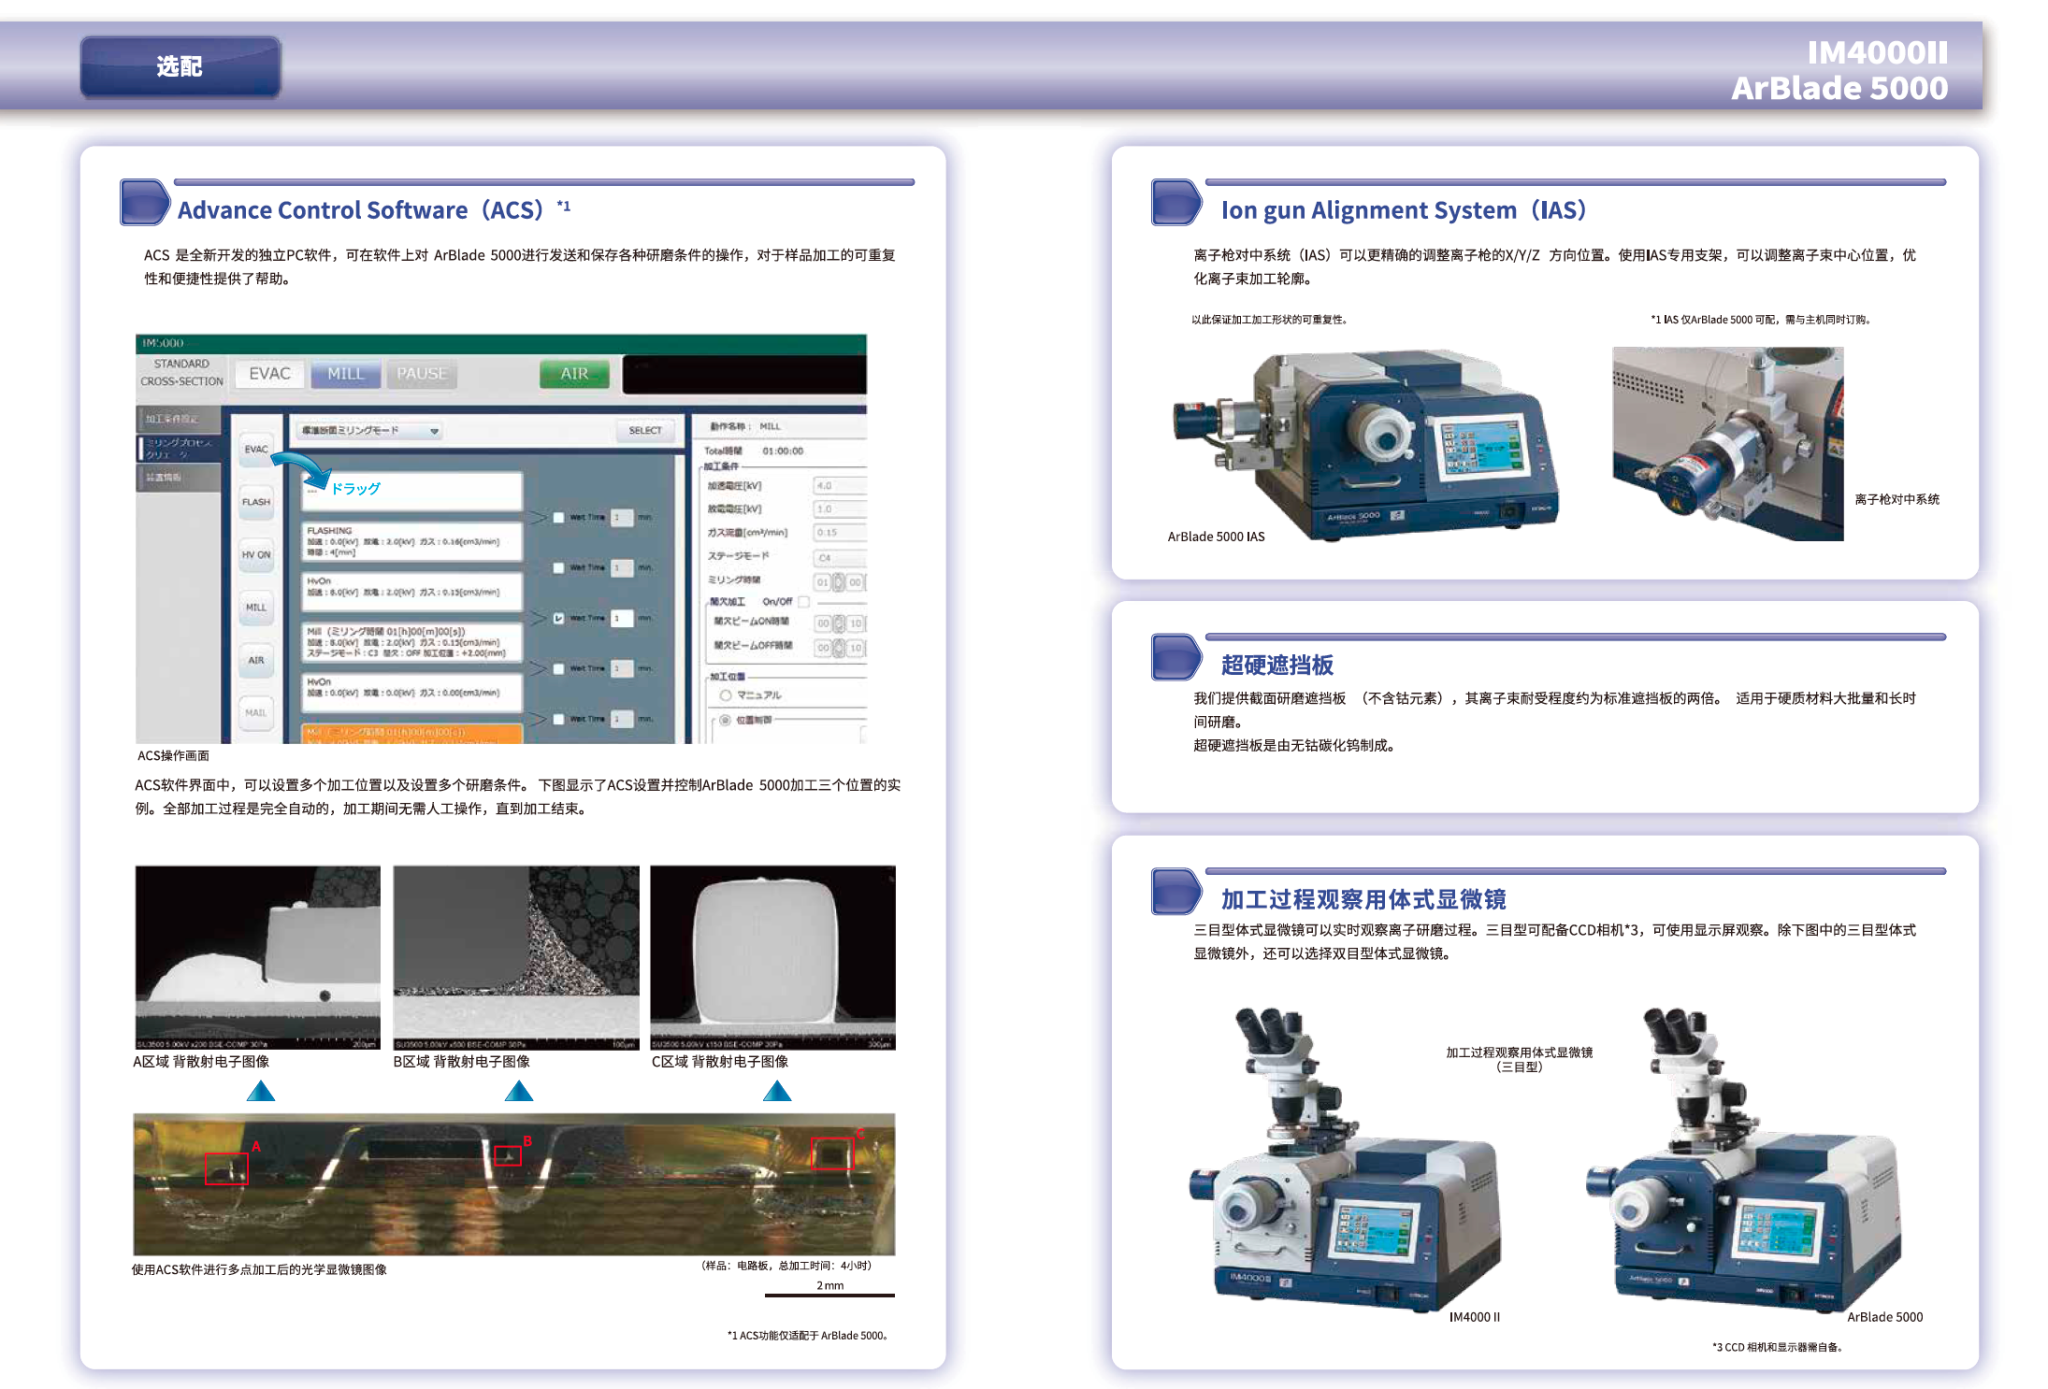Click the ACS操作画面 caption
2048x1389 pixels.
click(x=173, y=756)
